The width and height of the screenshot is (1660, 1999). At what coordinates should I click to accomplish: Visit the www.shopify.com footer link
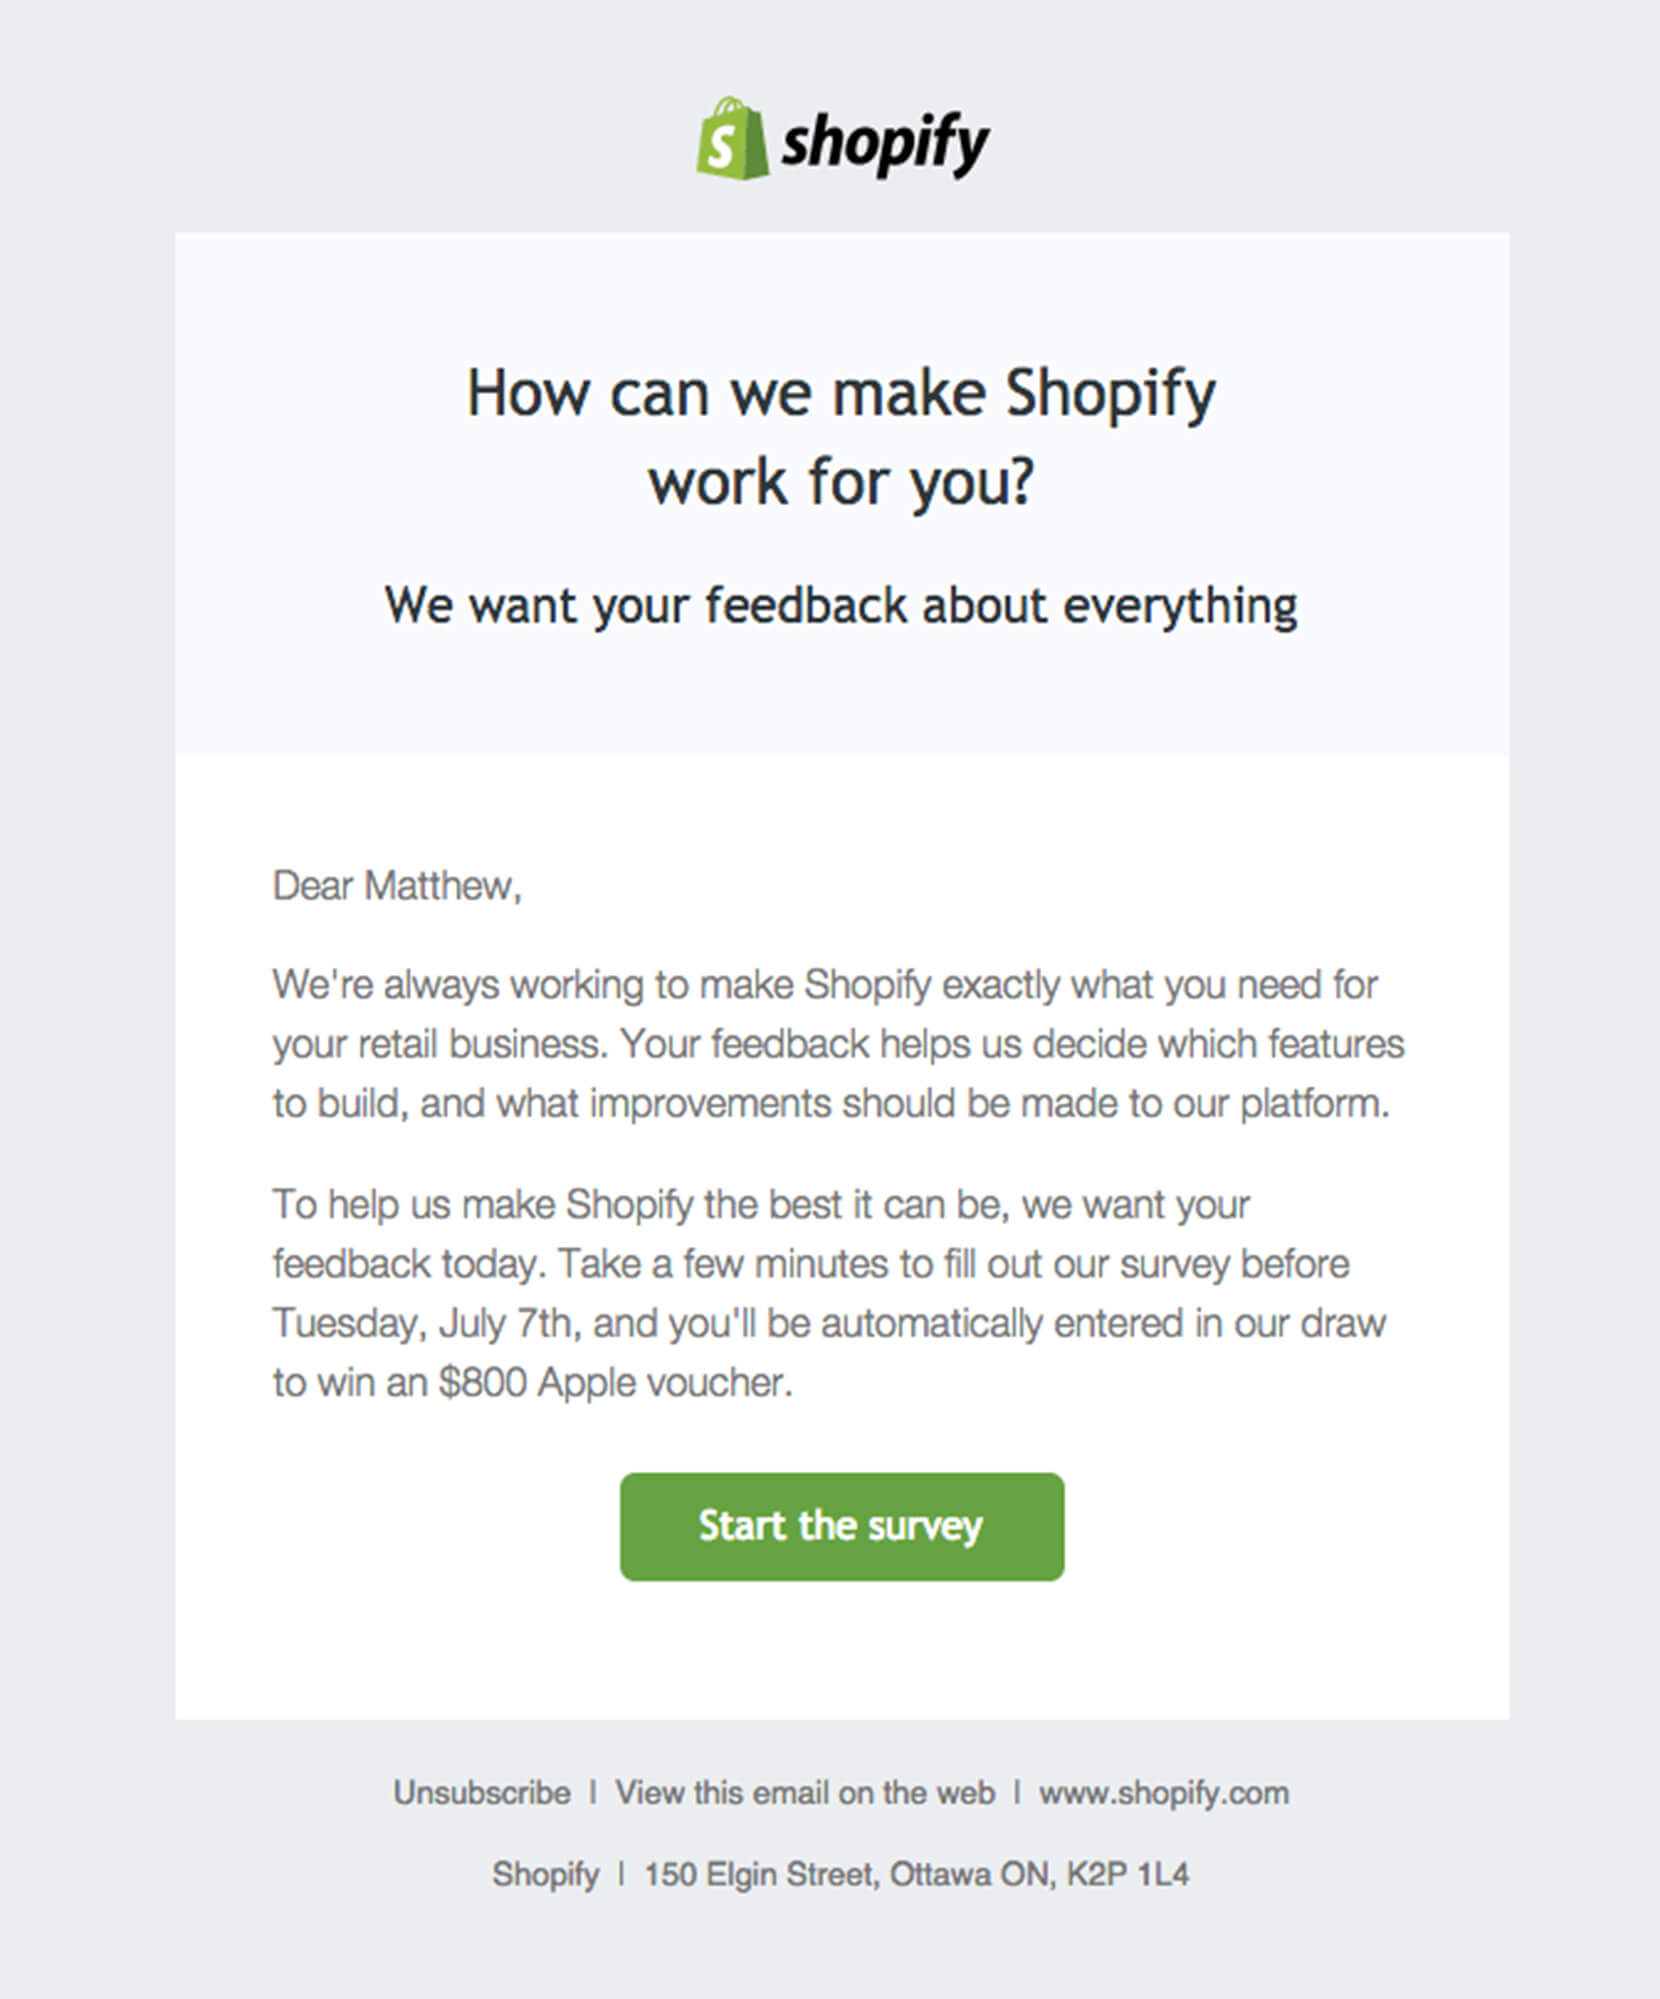coord(1164,1794)
